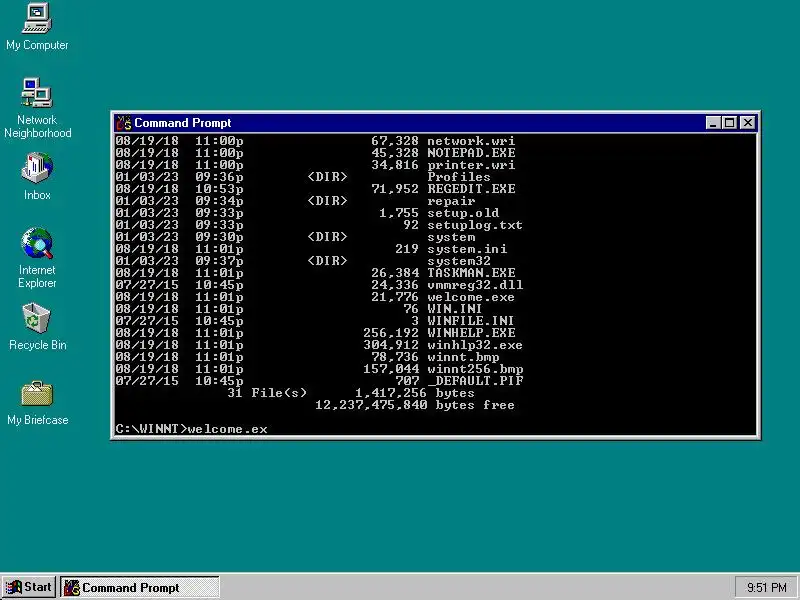This screenshot has height=600, width=800.
Task: Click the '157,044' file size value
Action: point(390,369)
